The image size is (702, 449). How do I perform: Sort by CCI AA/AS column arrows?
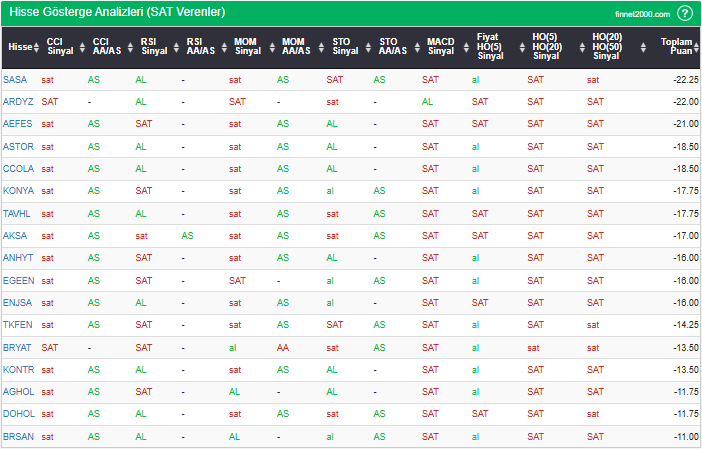pos(130,47)
